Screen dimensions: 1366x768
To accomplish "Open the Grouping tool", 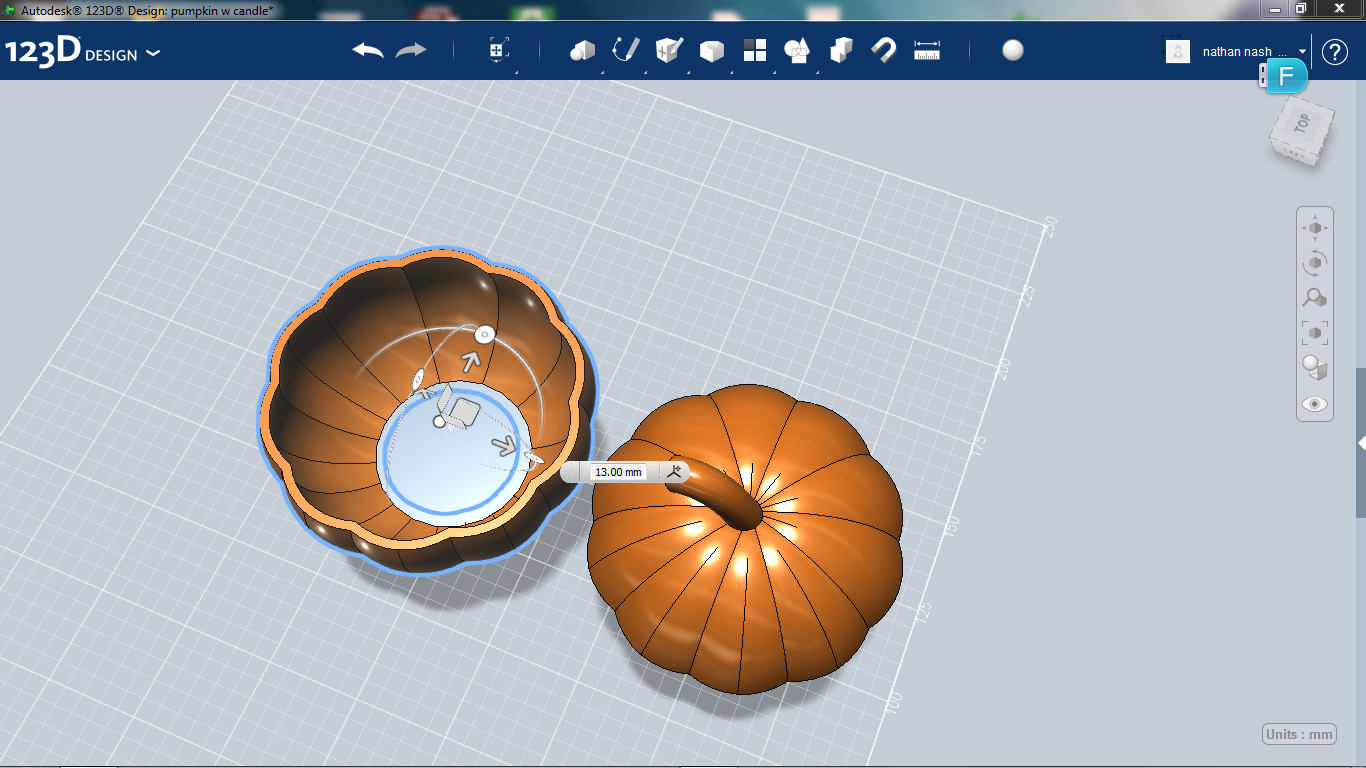I will [x=797, y=50].
